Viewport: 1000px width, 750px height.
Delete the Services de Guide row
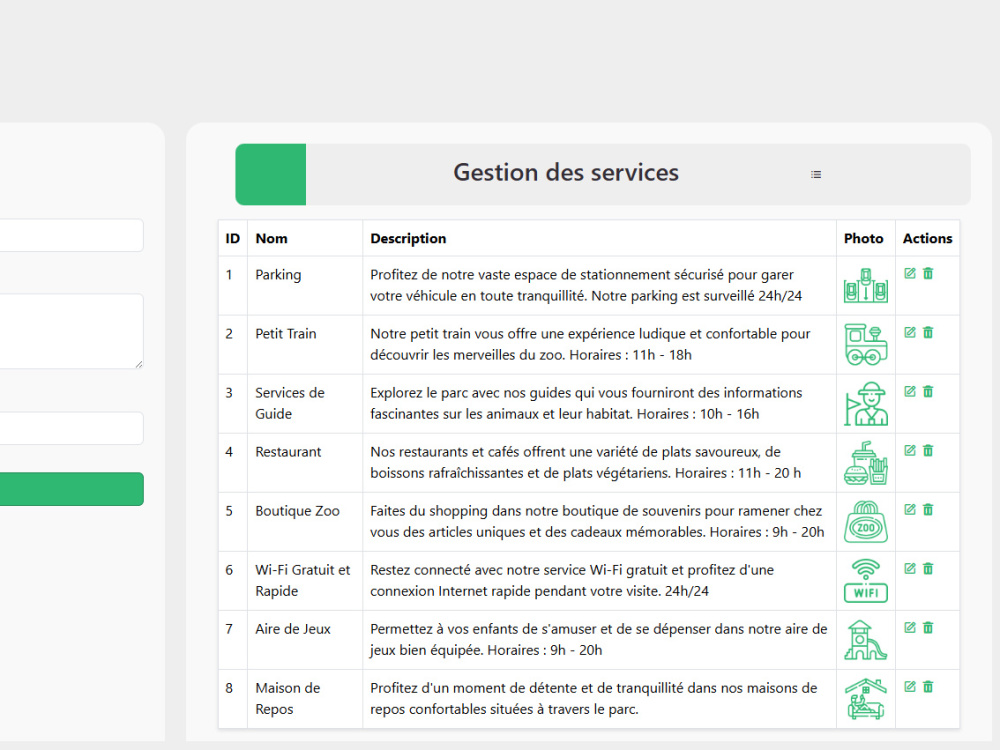tap(928, 392)
